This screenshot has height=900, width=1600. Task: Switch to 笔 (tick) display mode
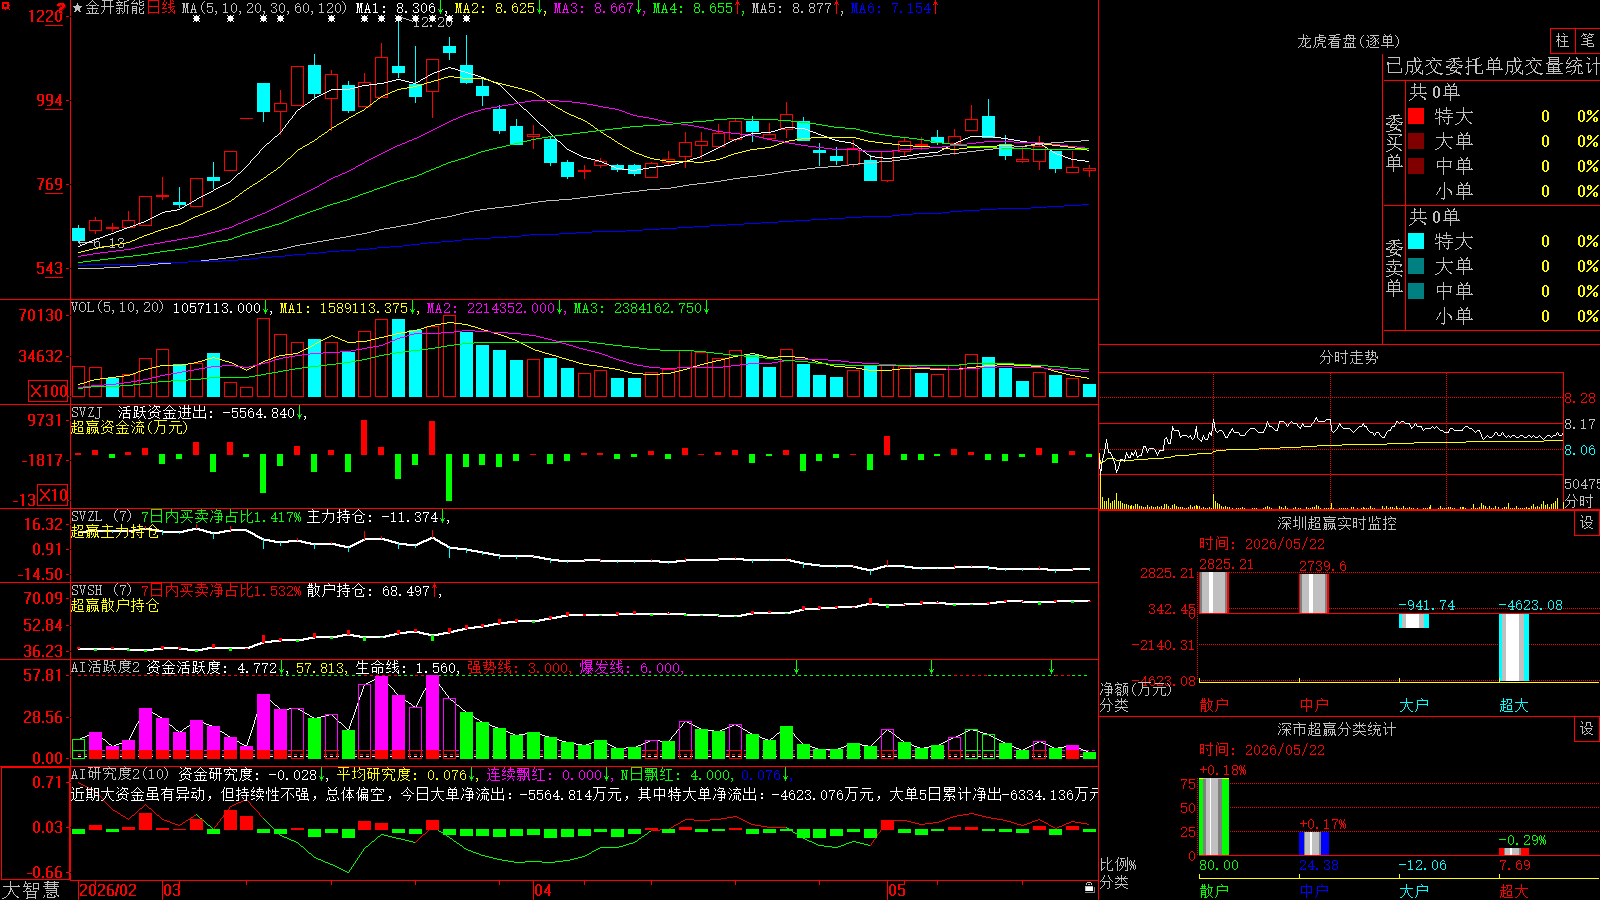1588,40
